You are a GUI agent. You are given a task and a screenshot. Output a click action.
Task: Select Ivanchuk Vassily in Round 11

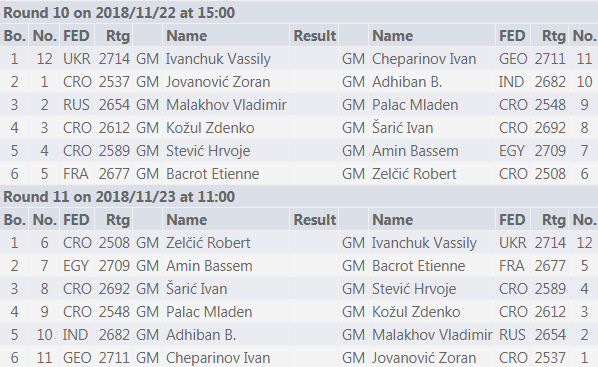pos(424,243)
